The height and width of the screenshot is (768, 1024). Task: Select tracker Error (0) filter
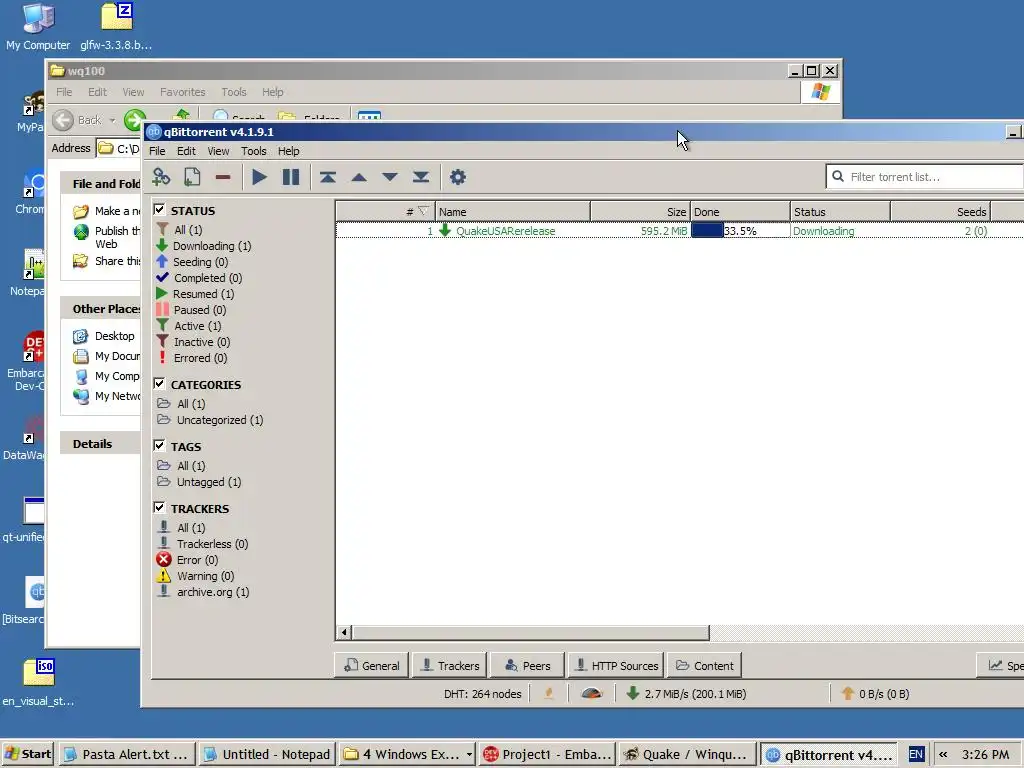click(x=187, y=560)
